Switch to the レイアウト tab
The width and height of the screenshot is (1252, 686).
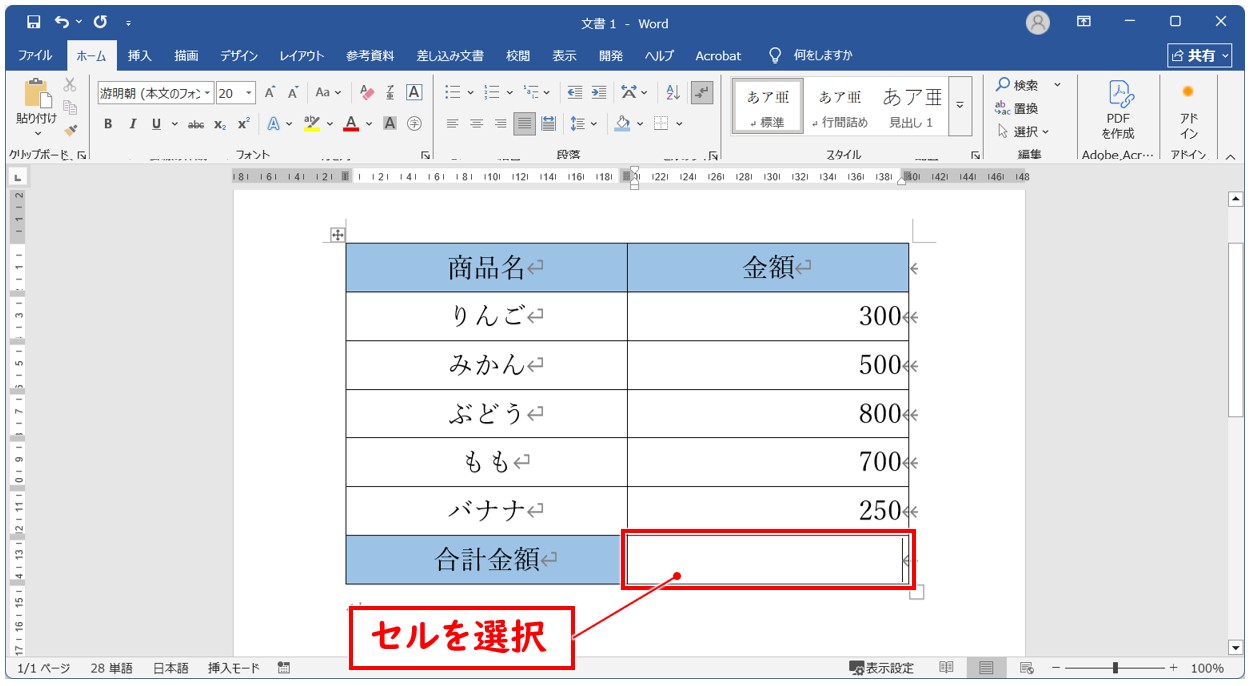(301, 56)
